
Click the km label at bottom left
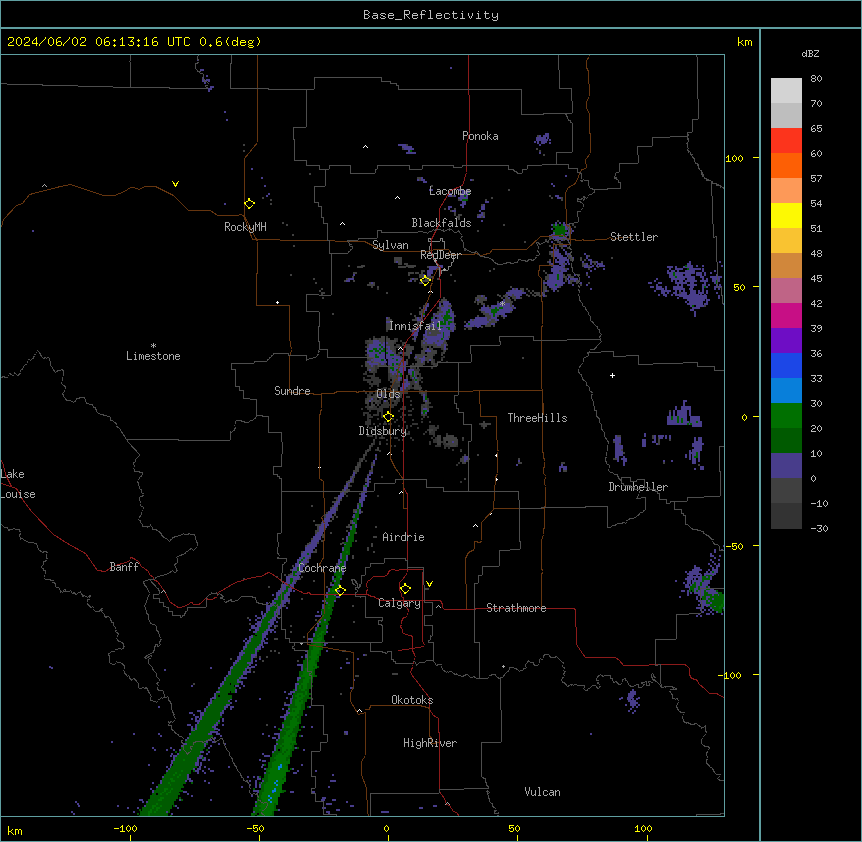pyautogui.click(x=15, y=831)
